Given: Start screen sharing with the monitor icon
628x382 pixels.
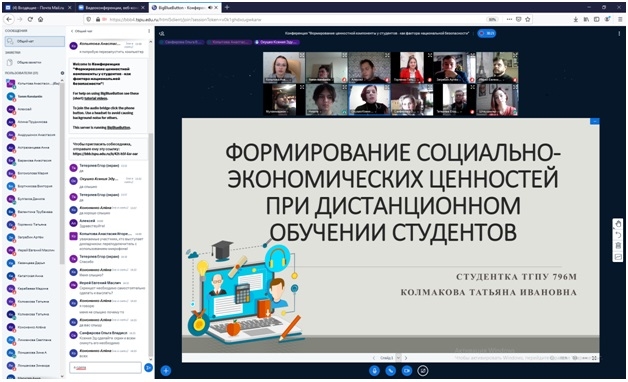Looking at the screenshot, I should (x=423, y=370).
